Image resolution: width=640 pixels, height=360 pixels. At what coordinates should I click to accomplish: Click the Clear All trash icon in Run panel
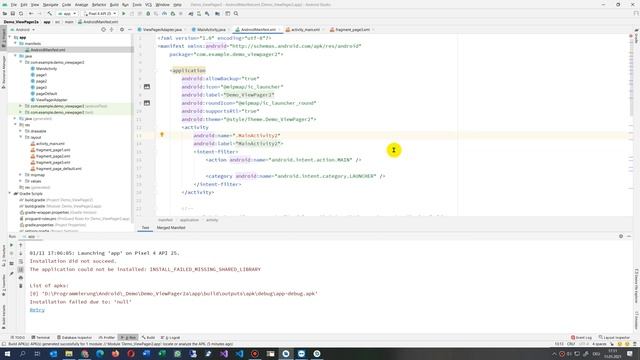pyautogui.click(x=21, y=286)
